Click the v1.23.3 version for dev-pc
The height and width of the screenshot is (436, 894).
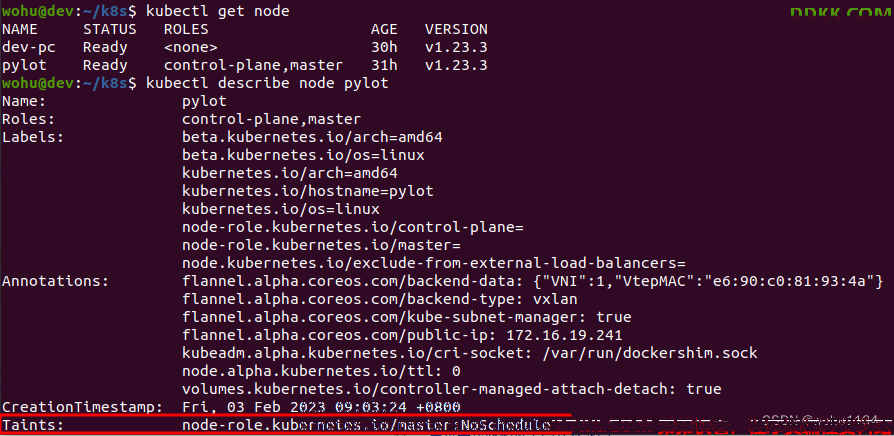[456, 47]
